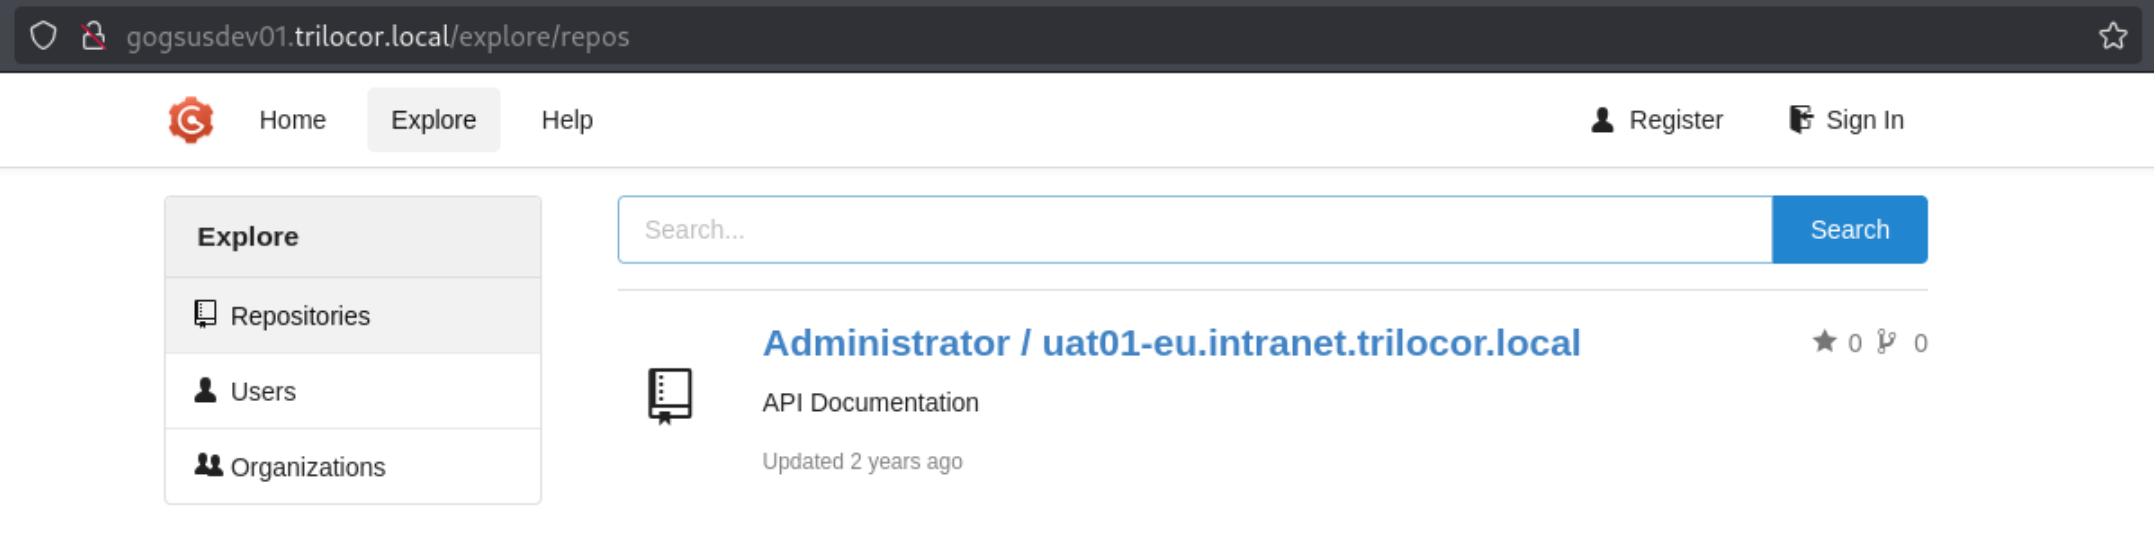Click the blue Search button
2154x548 pixels.
tap(1849, 230)
